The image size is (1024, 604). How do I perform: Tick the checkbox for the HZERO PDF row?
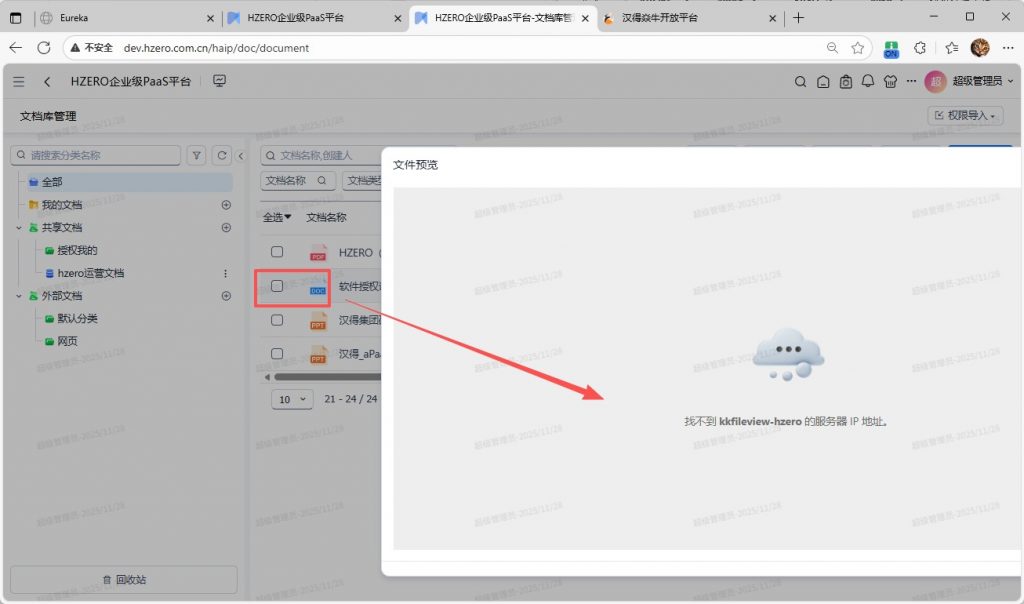(278, 252)
